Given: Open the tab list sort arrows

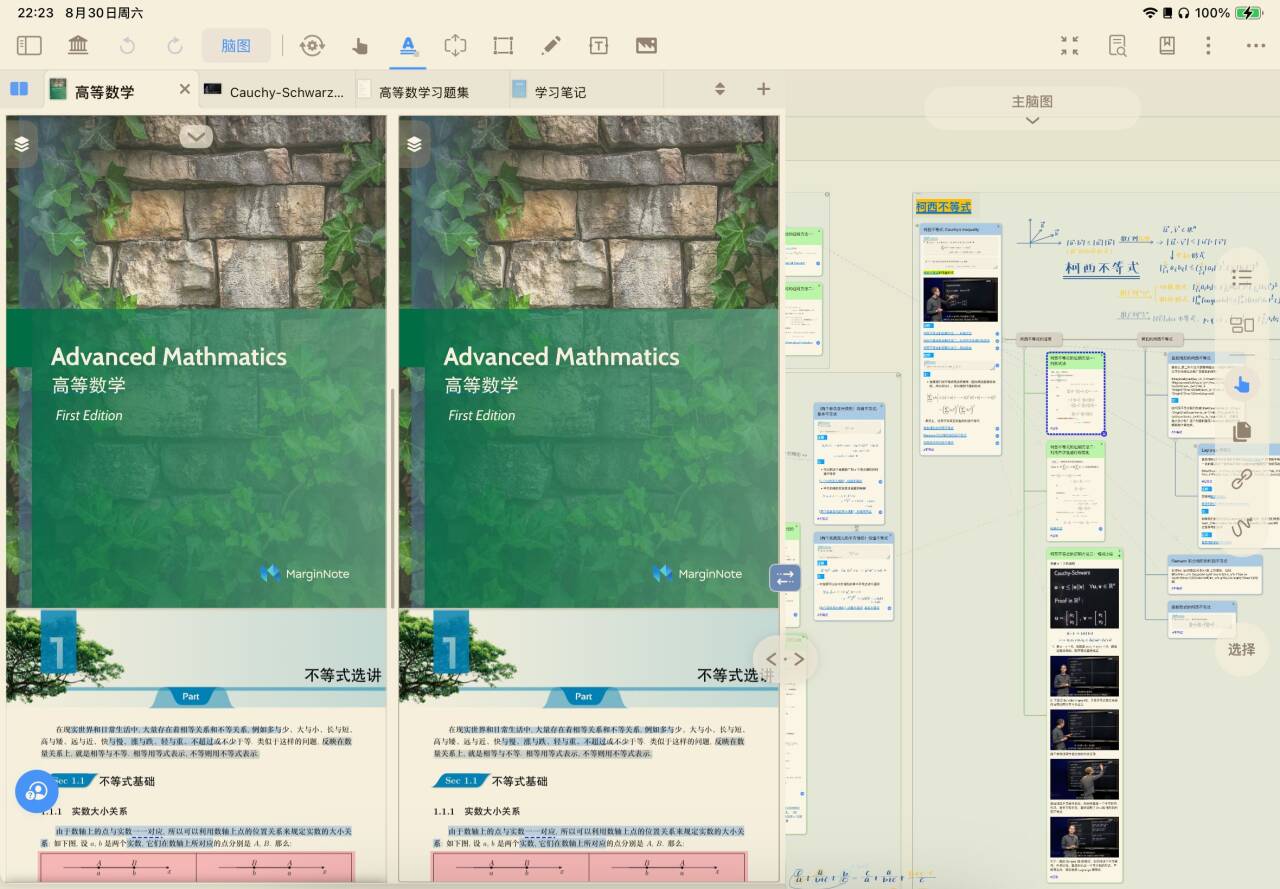Looking at the screenshot, I should (x=719, y=89).
